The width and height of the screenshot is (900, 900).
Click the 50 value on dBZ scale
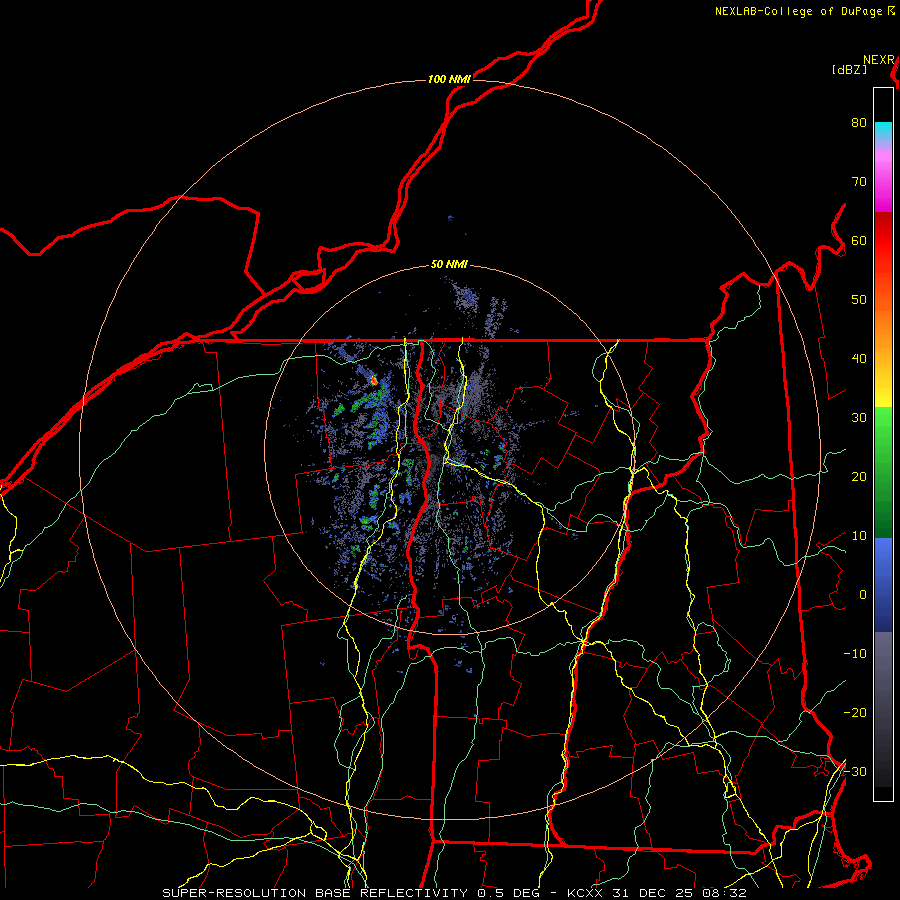[859, 300]
